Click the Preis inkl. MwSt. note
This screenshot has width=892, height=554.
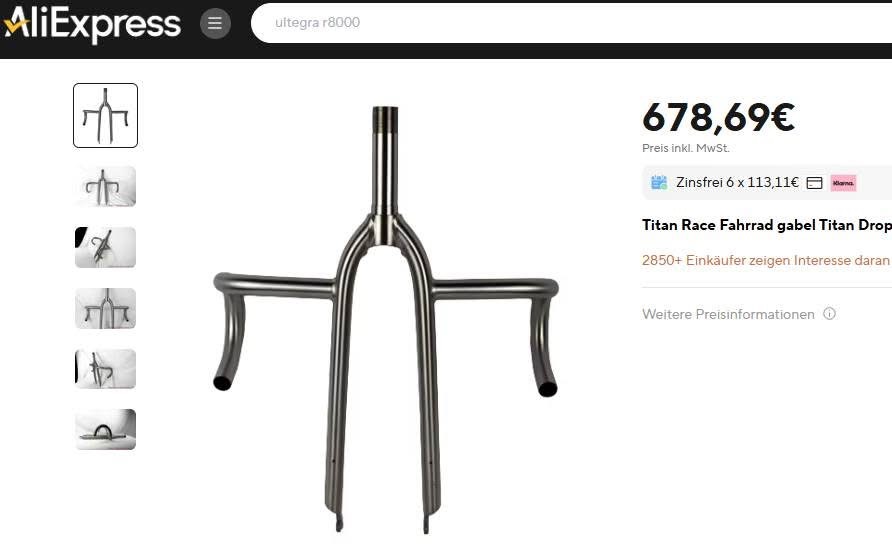tap(685, 148)
